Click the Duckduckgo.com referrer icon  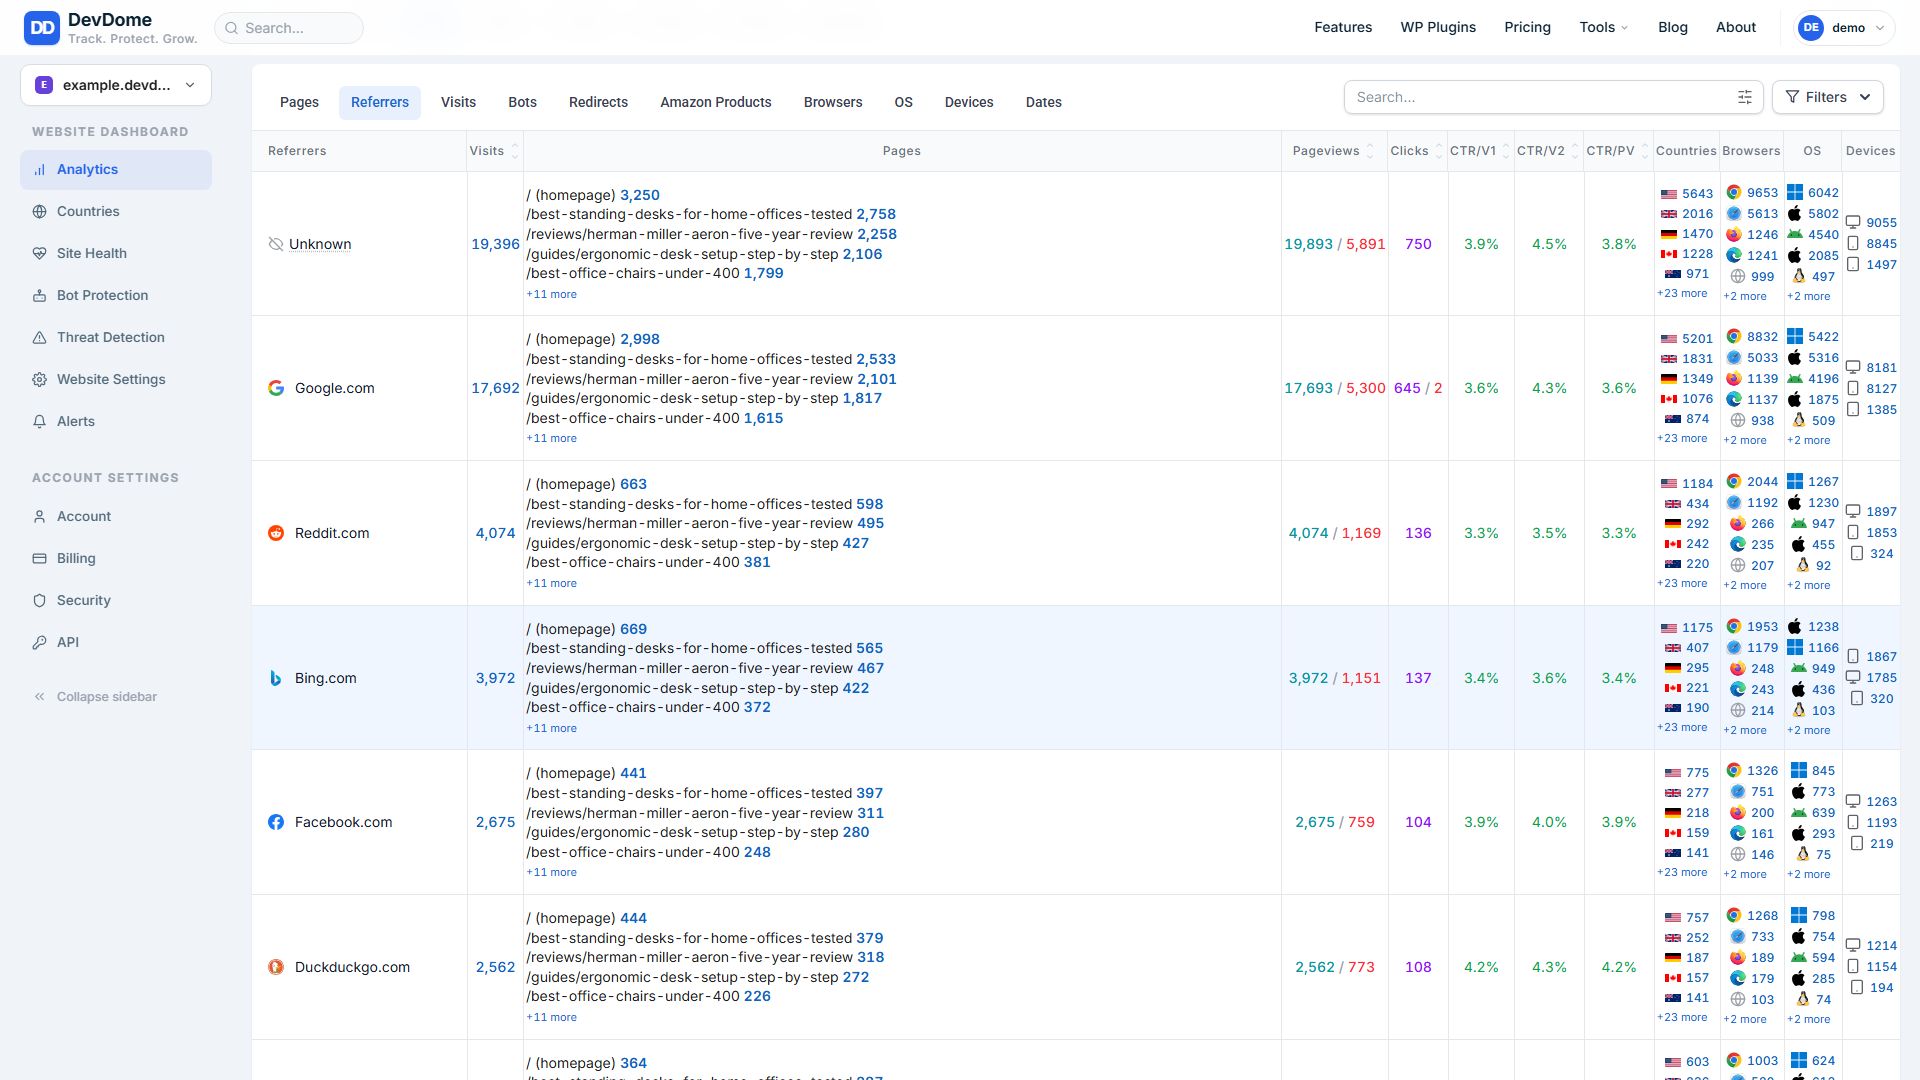click(x=276, y=967)
